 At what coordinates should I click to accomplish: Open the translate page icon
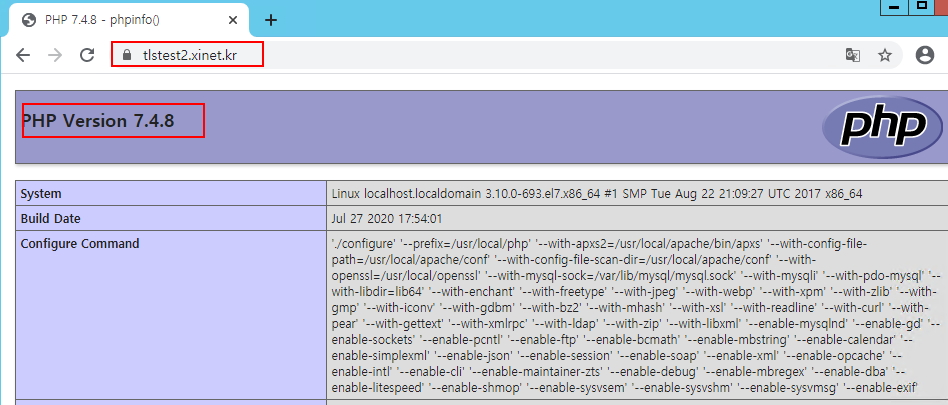(x=852, y=55)
